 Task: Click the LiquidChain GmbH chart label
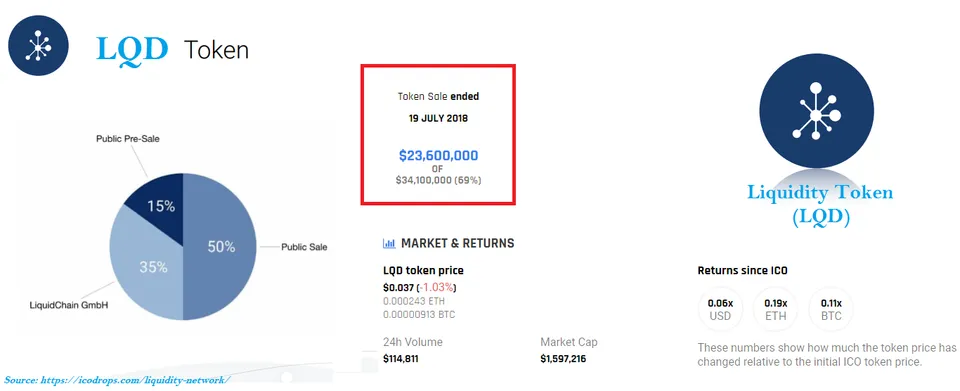69,304
